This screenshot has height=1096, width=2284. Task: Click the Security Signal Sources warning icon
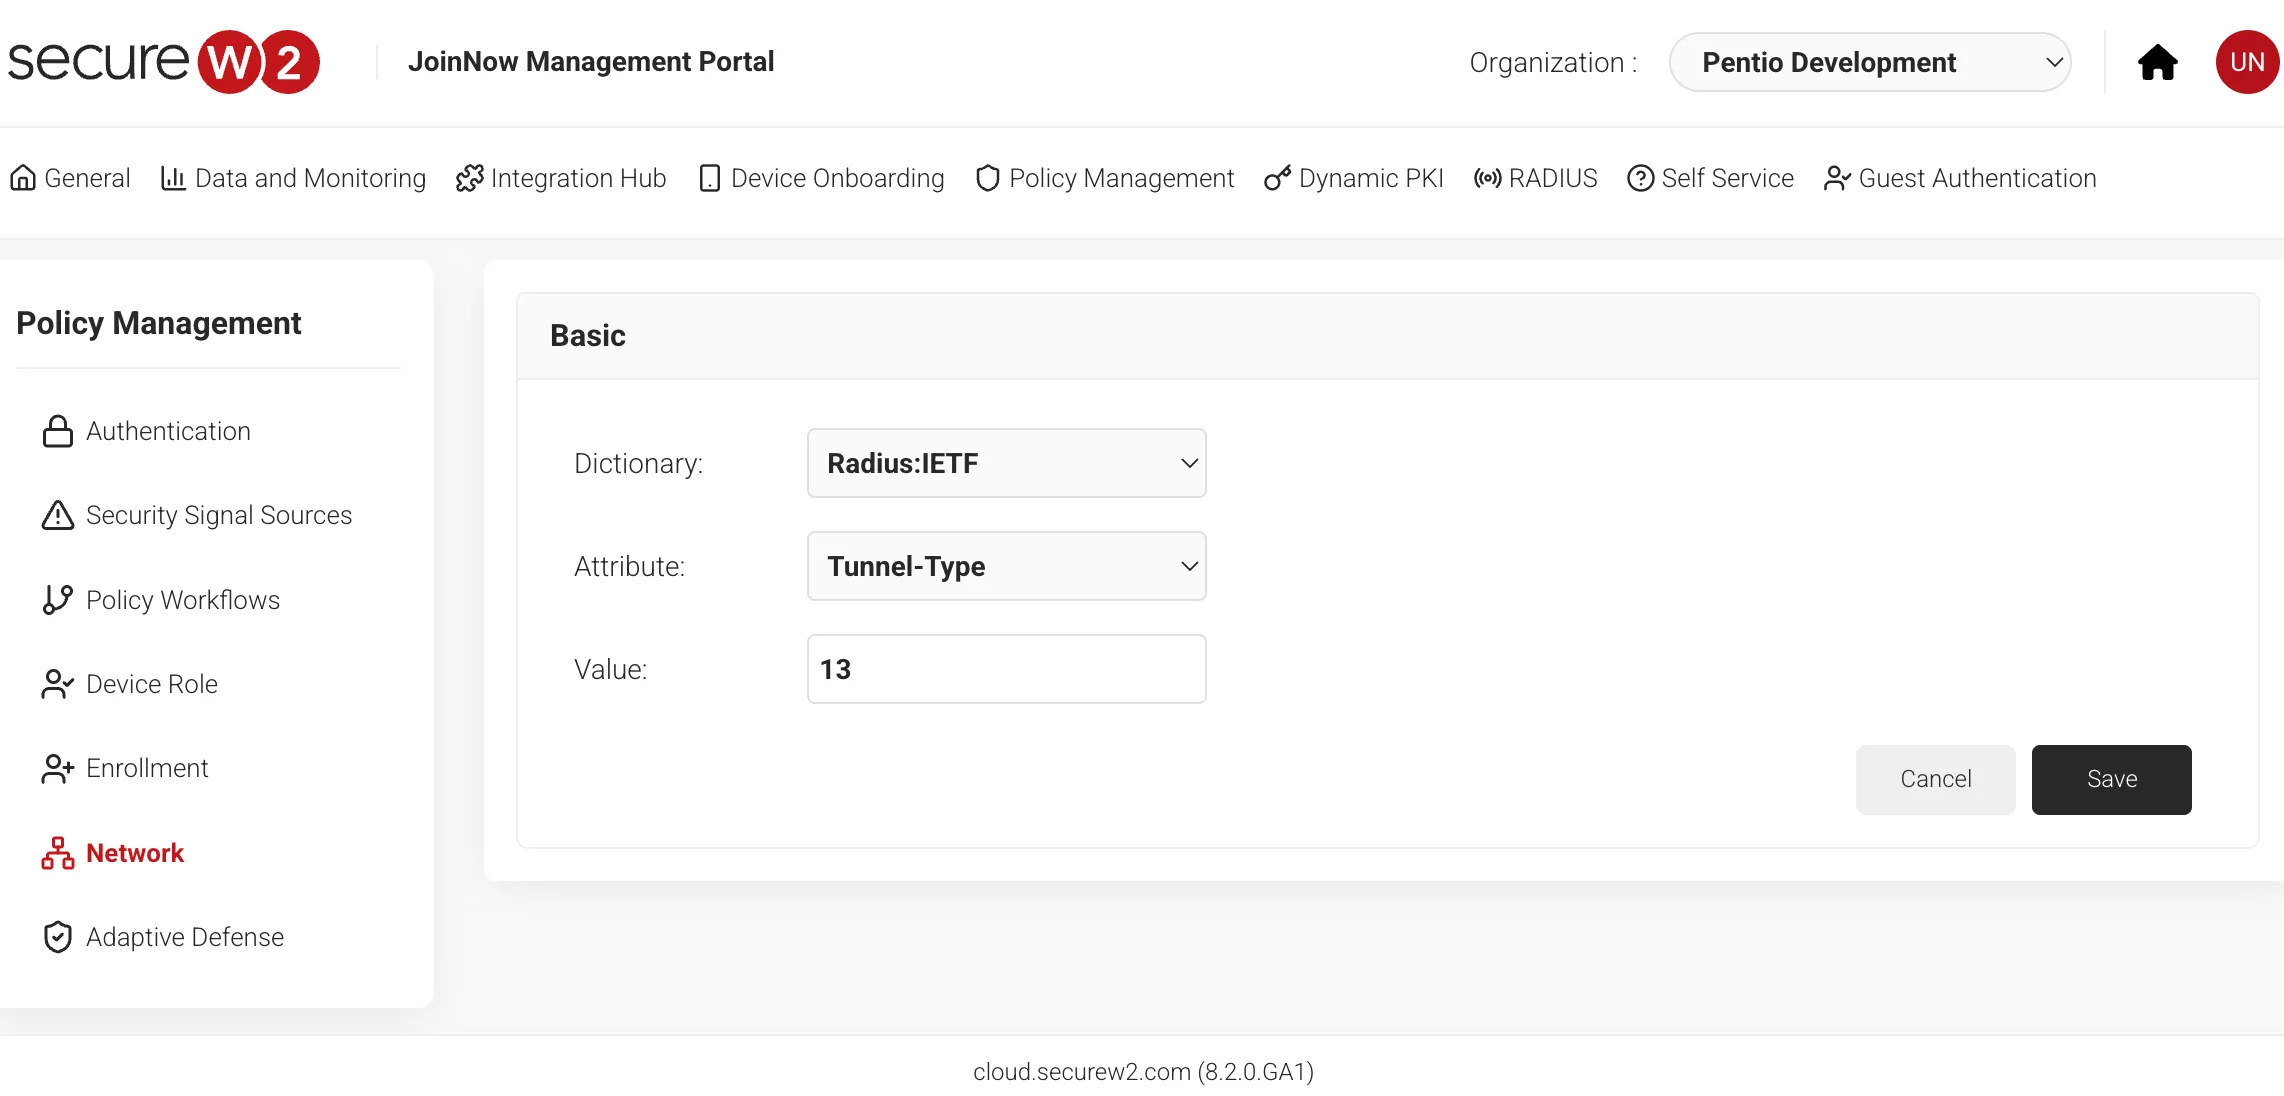click(57, 515)
